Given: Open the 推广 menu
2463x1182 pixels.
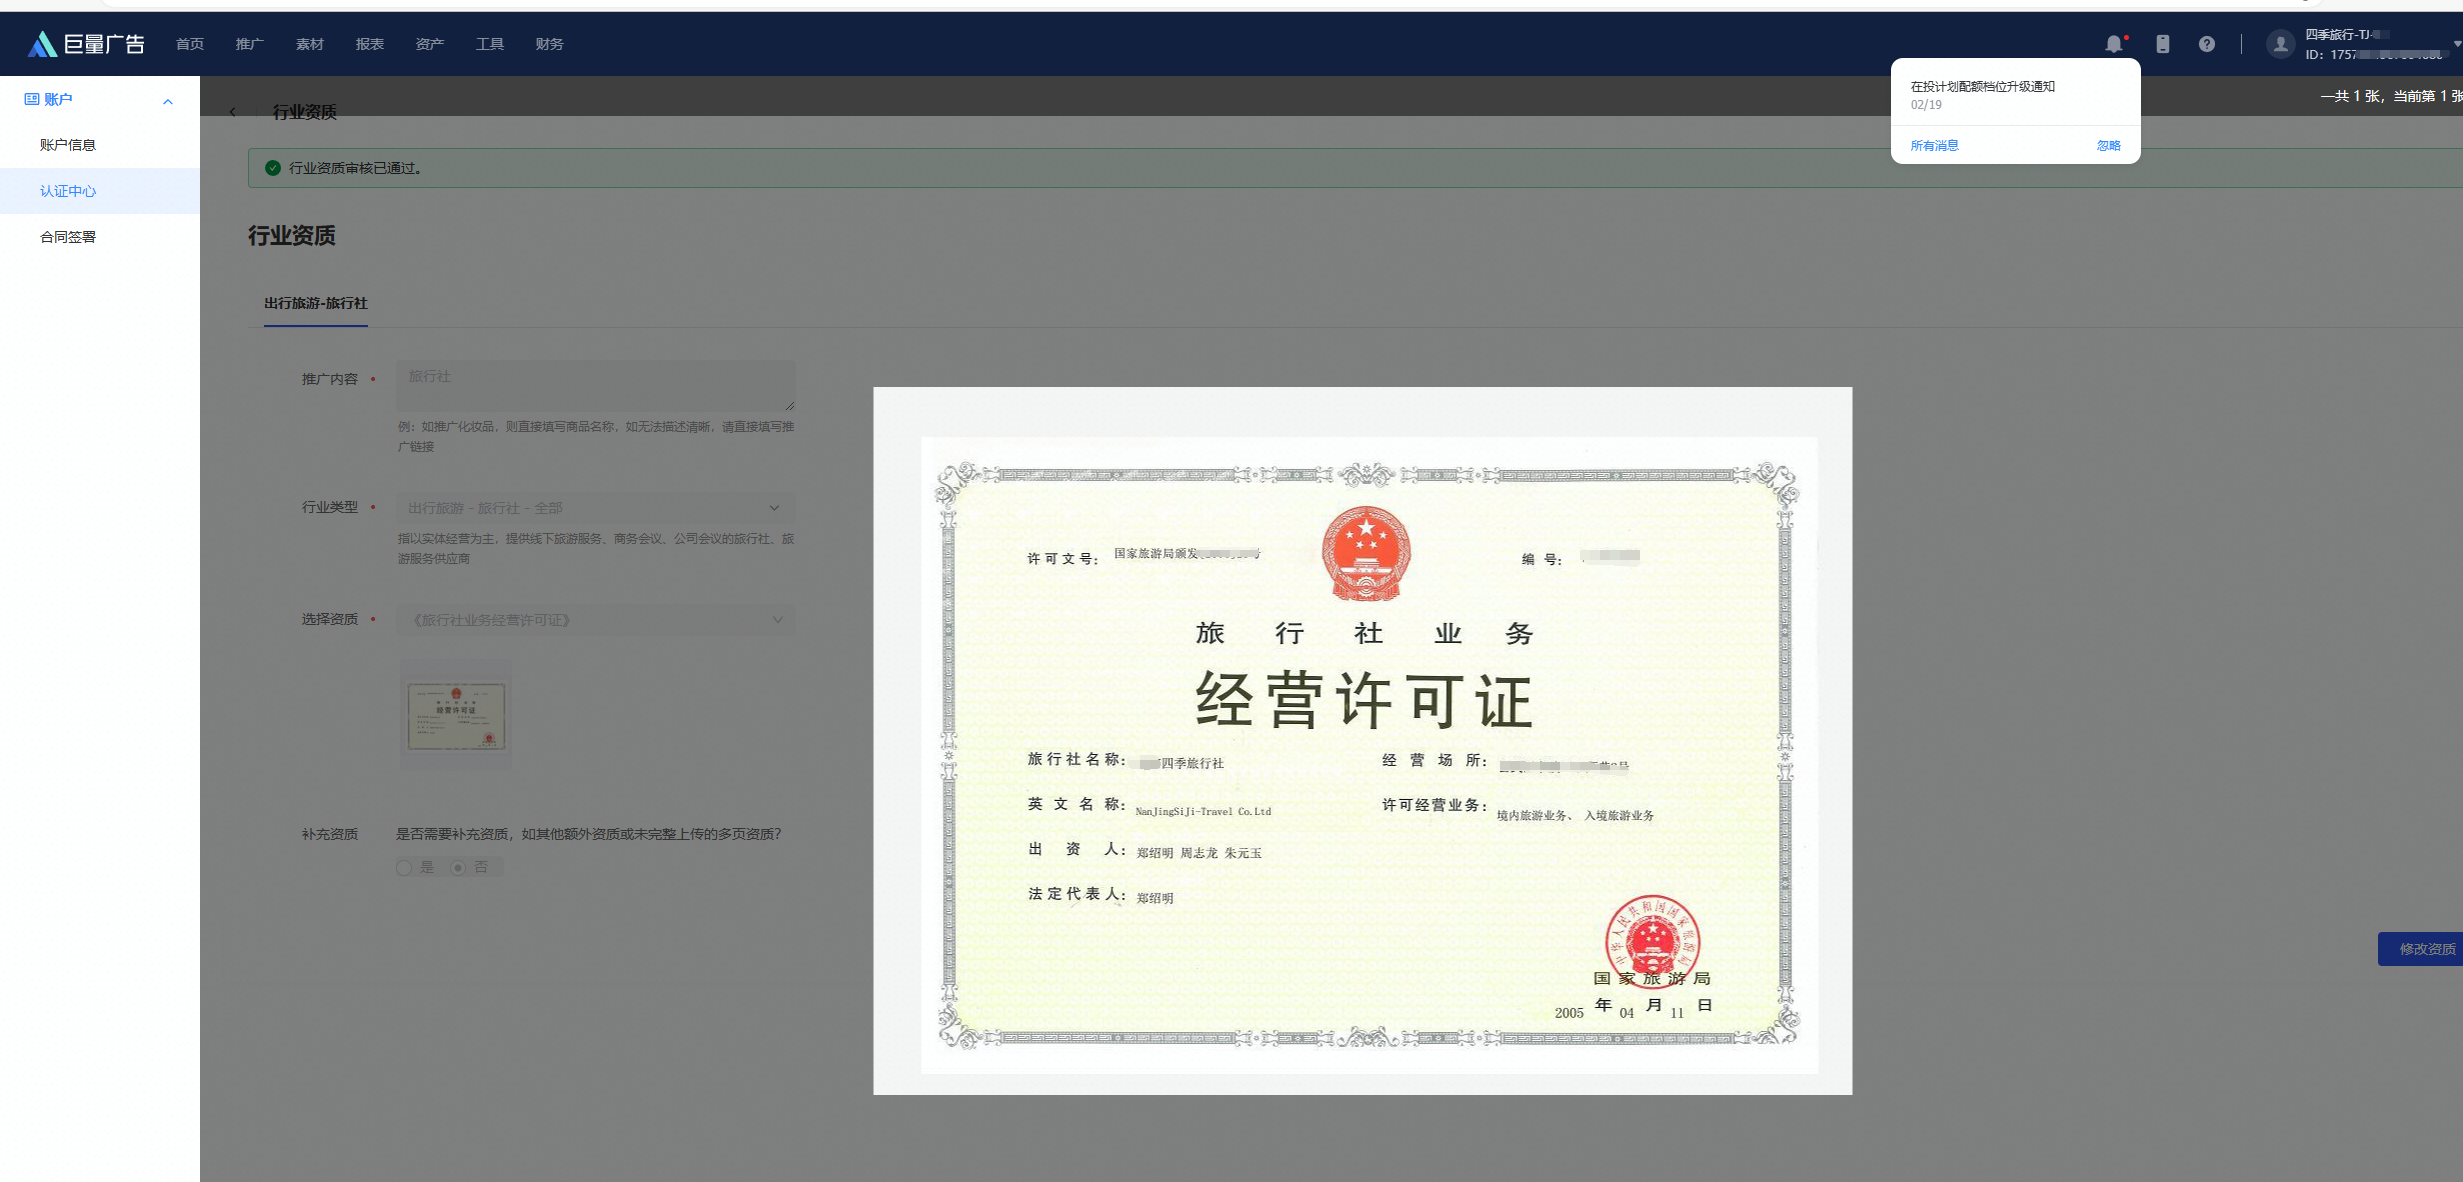Looking at the screenshot, I should pos(249,44).
